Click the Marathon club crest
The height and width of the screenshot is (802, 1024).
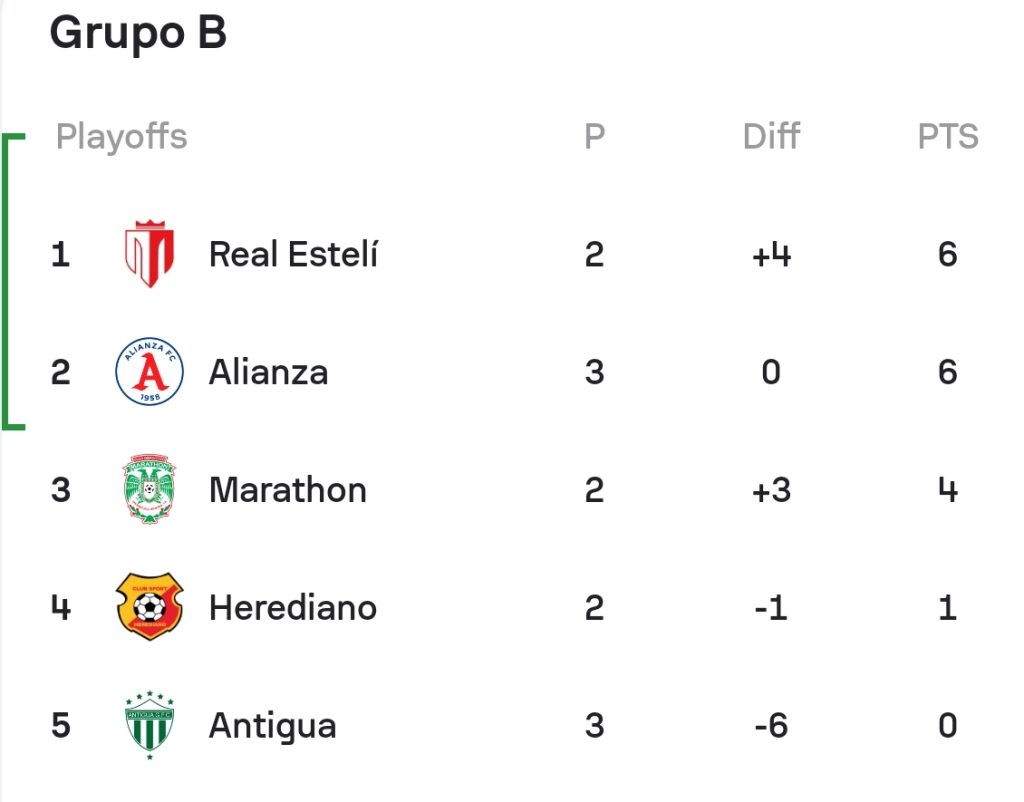150,489
